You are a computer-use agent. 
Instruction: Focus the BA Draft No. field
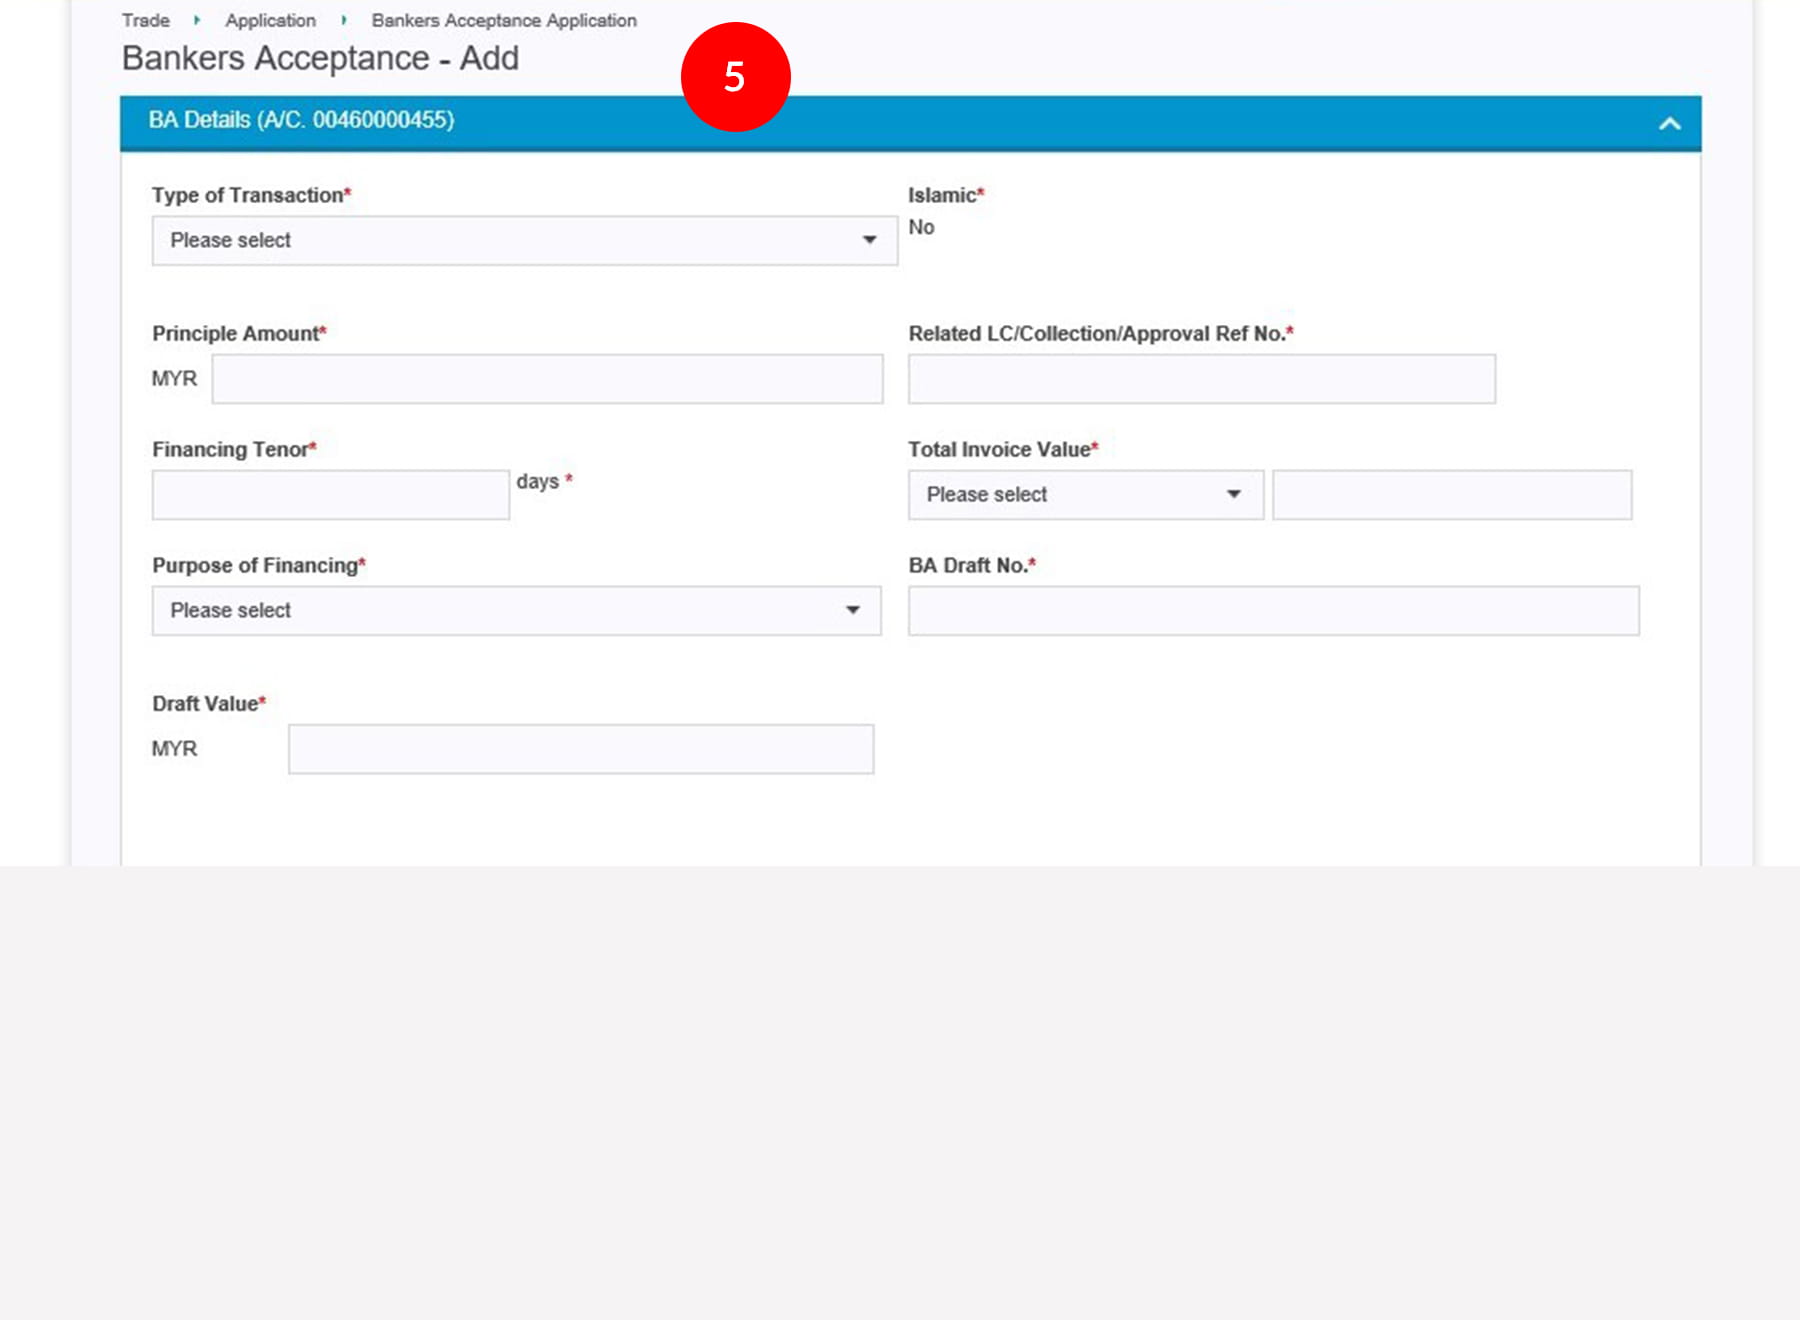tap(1273, 611)
